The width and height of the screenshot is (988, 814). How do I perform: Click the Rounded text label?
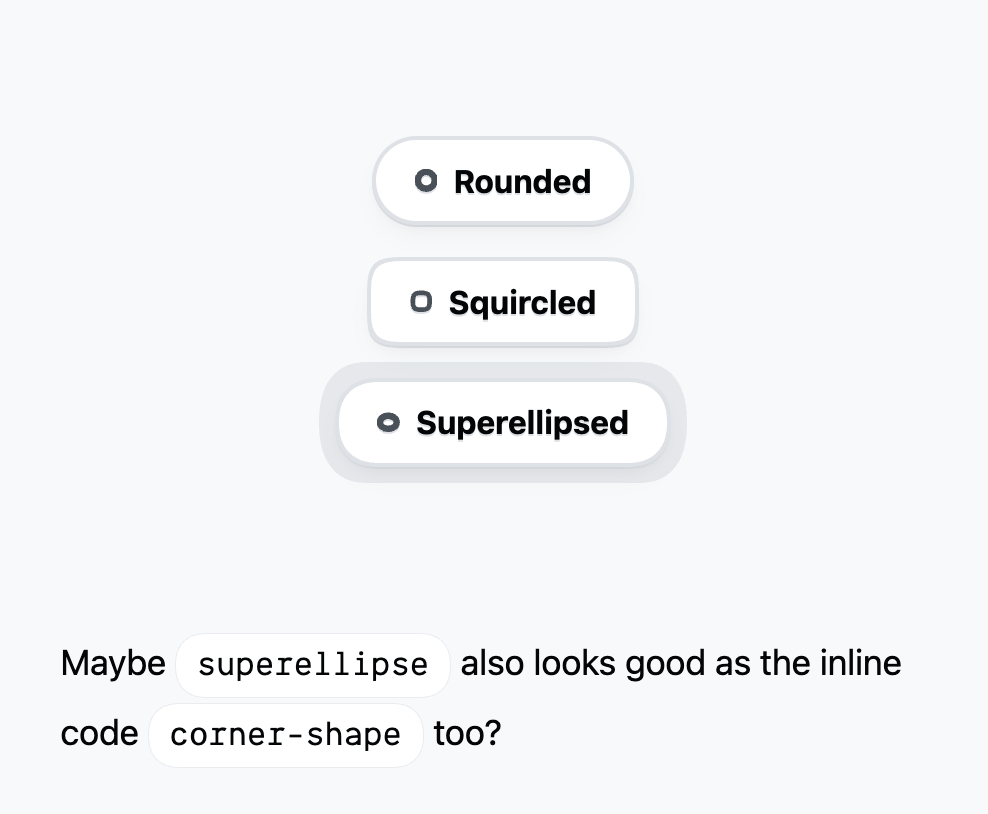[522, 182]
